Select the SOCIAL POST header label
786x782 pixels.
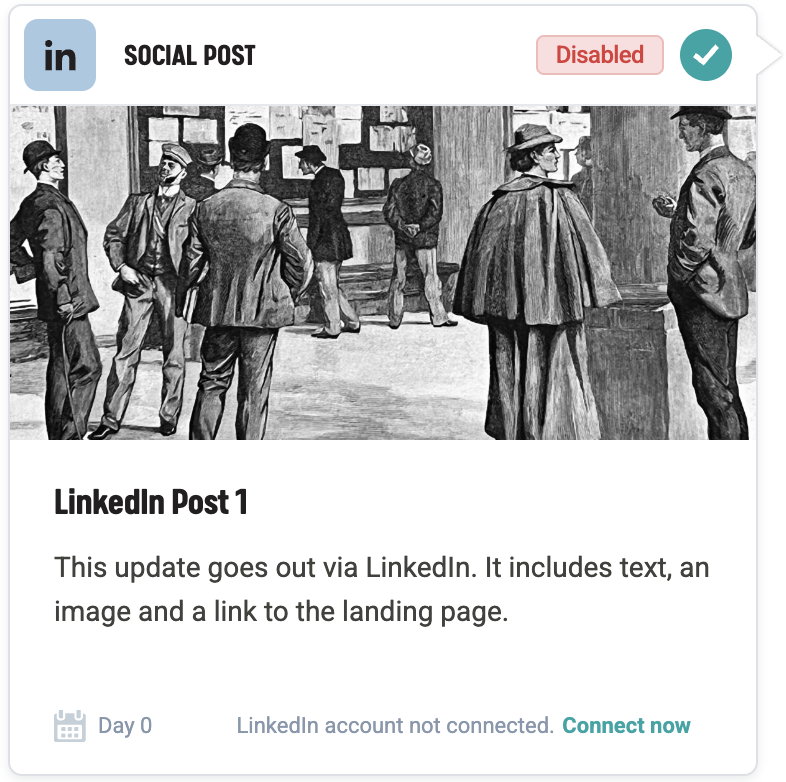[189, 55]
